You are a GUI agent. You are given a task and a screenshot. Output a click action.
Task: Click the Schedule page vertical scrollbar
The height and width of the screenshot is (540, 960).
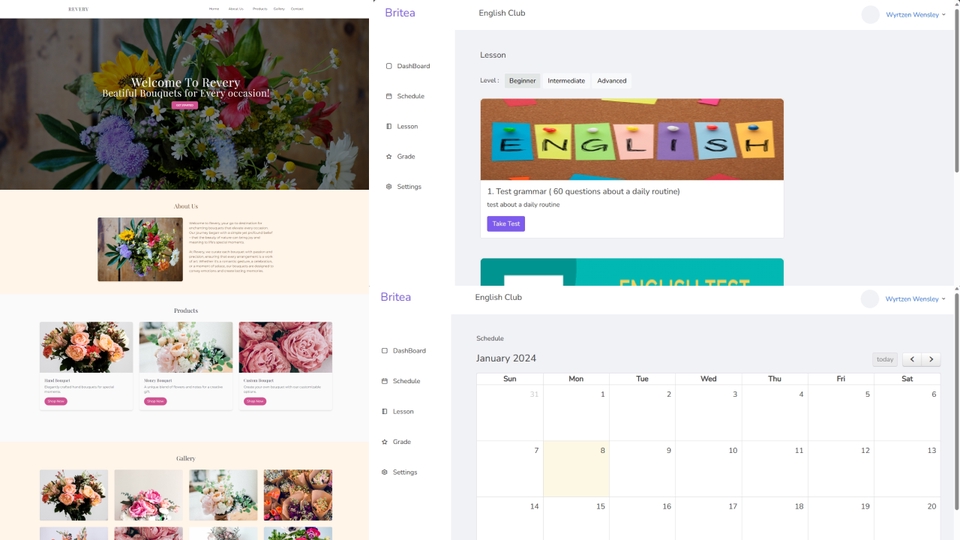(956, 401)
